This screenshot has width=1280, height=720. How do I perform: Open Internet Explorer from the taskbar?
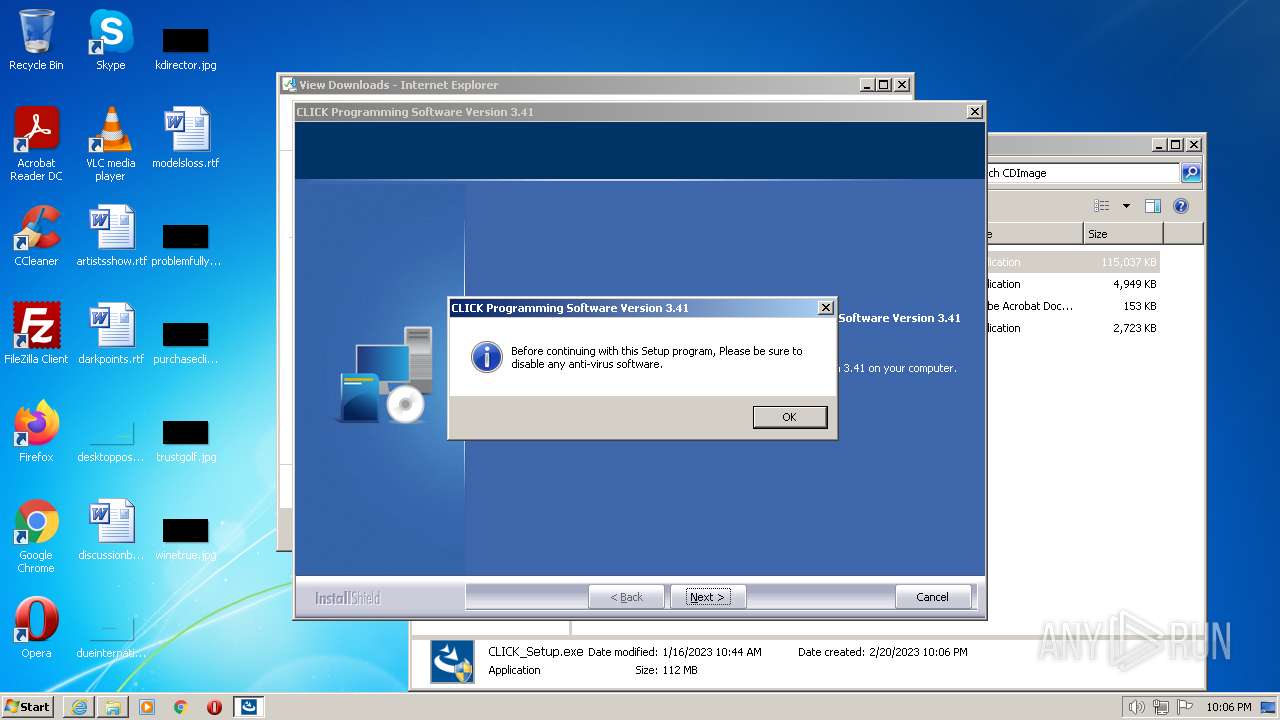coord(79,707)
